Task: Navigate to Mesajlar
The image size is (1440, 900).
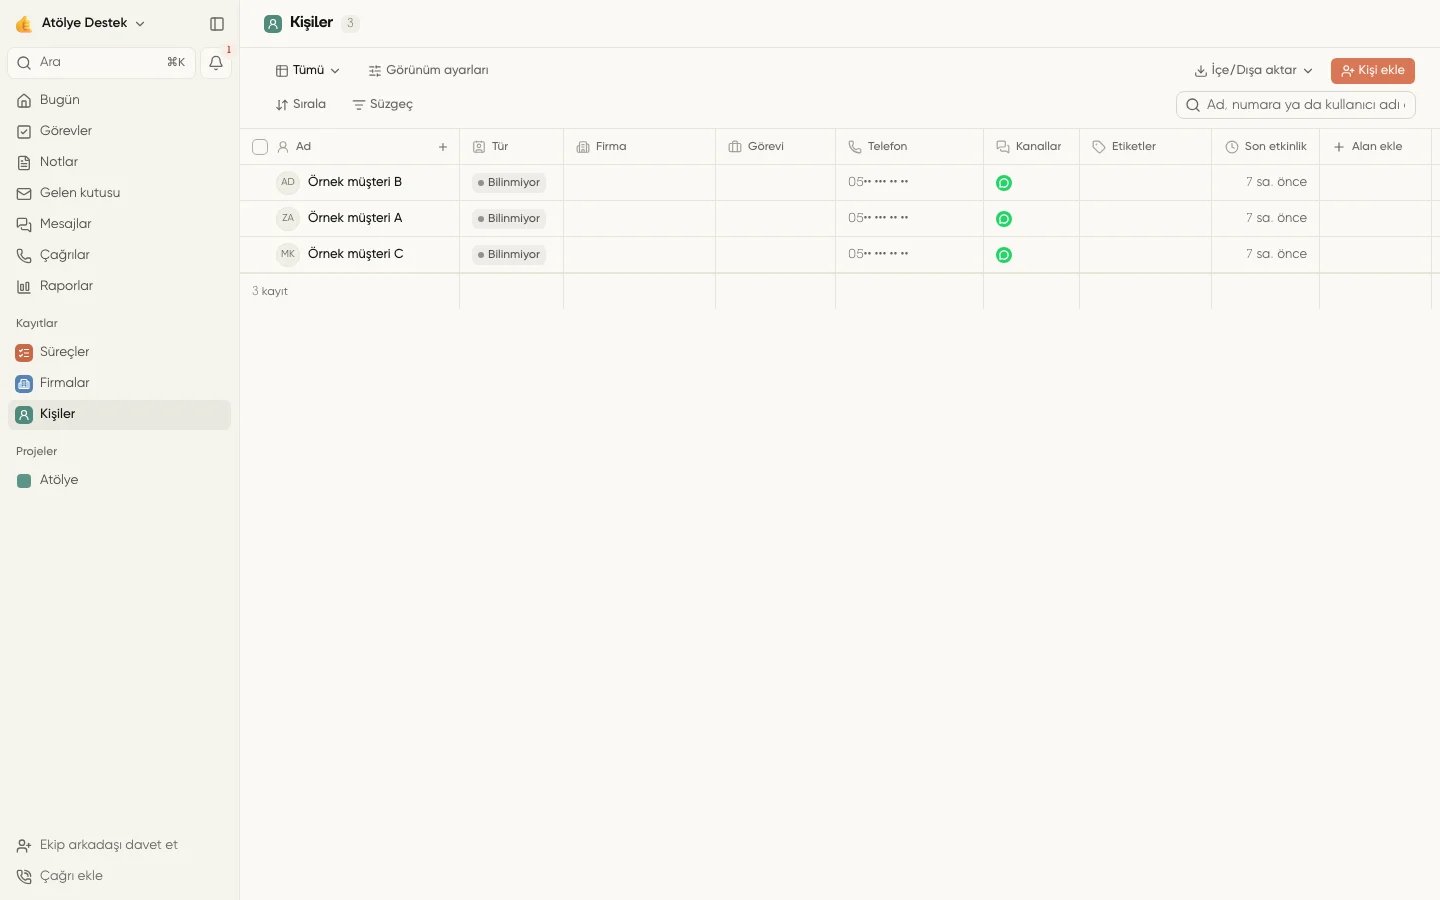Action: [x=119, y=224]
